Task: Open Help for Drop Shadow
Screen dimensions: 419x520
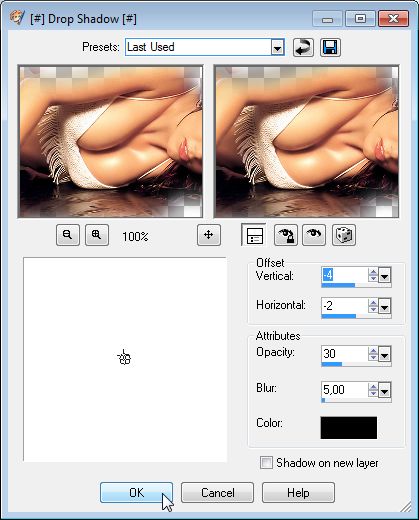Action: [298, 492]
